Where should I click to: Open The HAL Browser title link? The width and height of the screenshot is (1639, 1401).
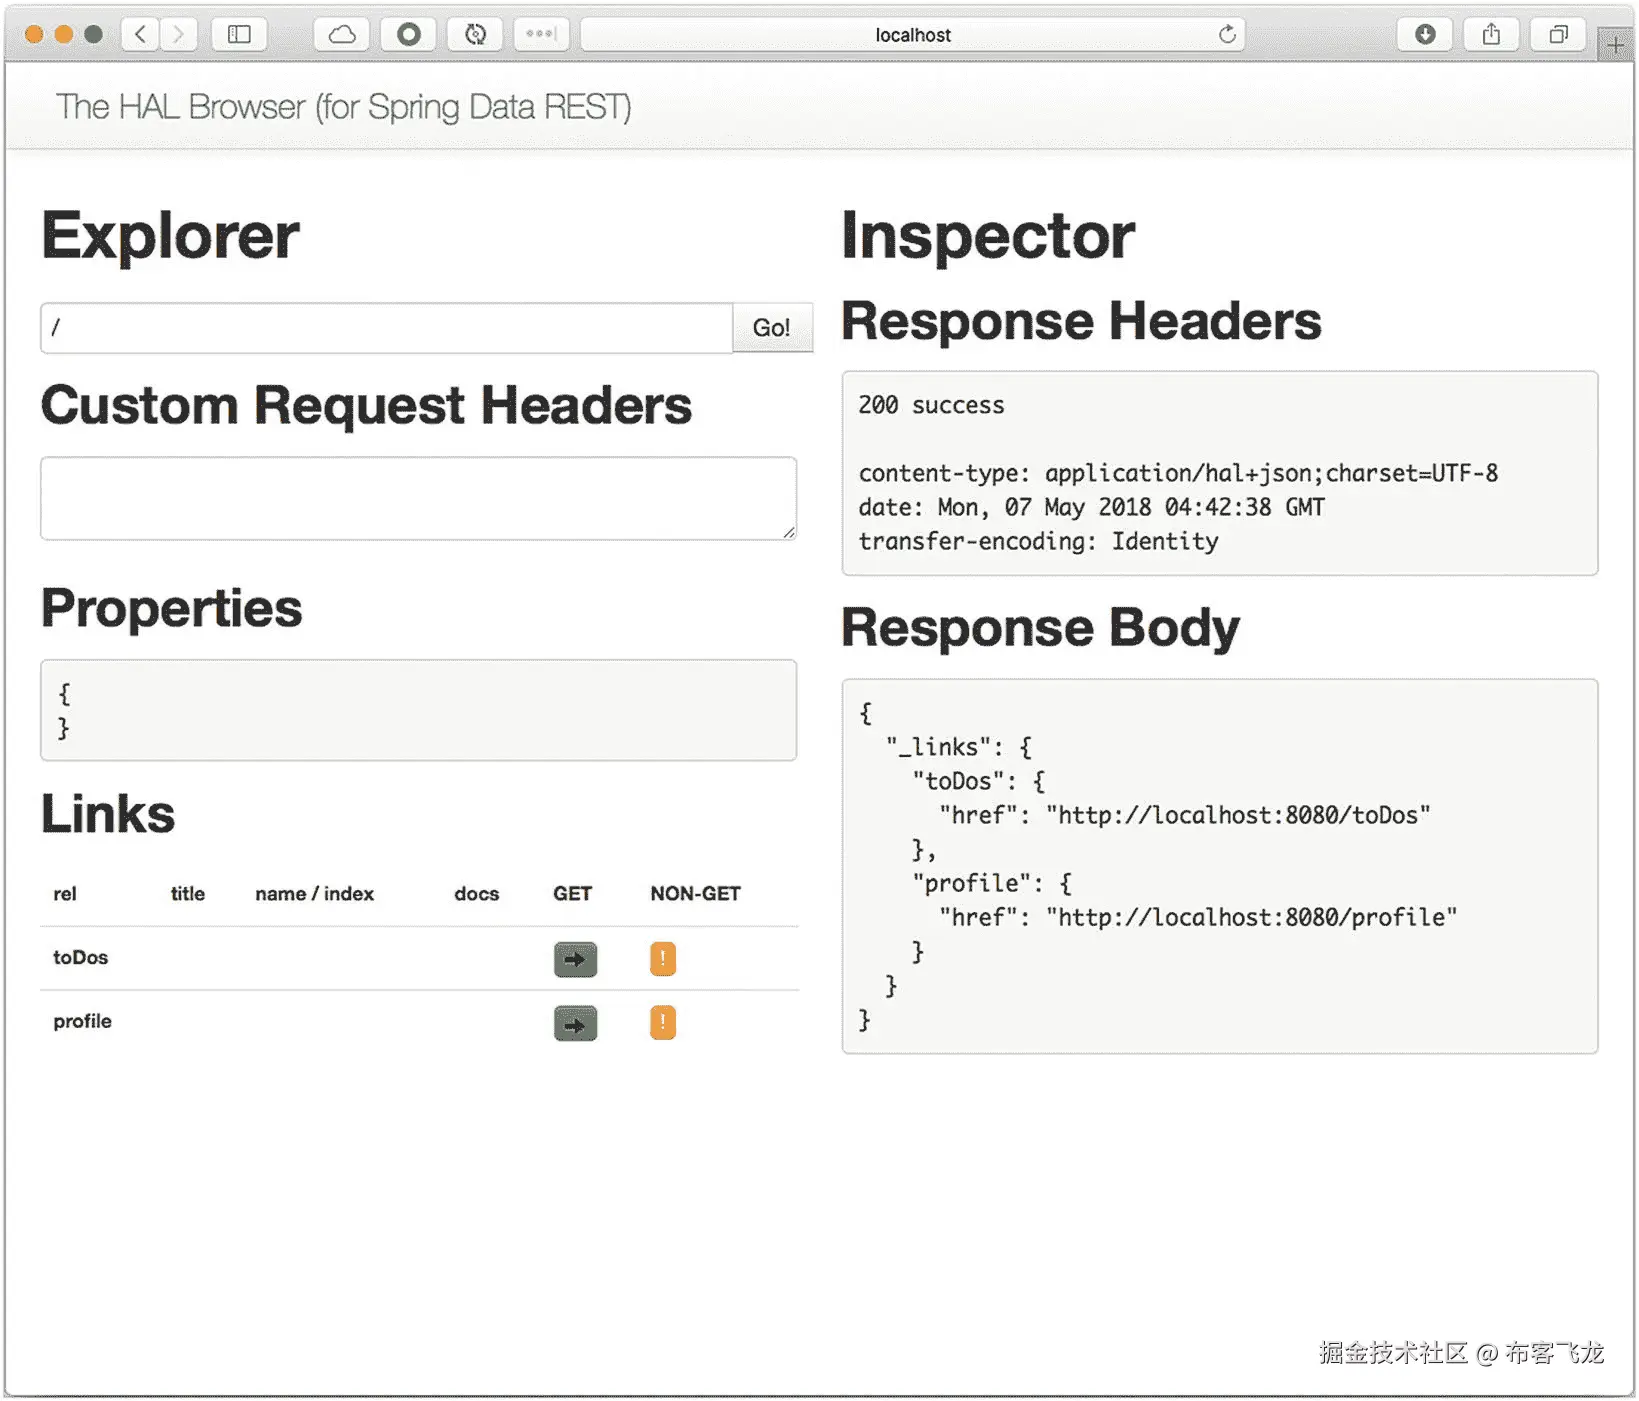click(x=344, y=107)
